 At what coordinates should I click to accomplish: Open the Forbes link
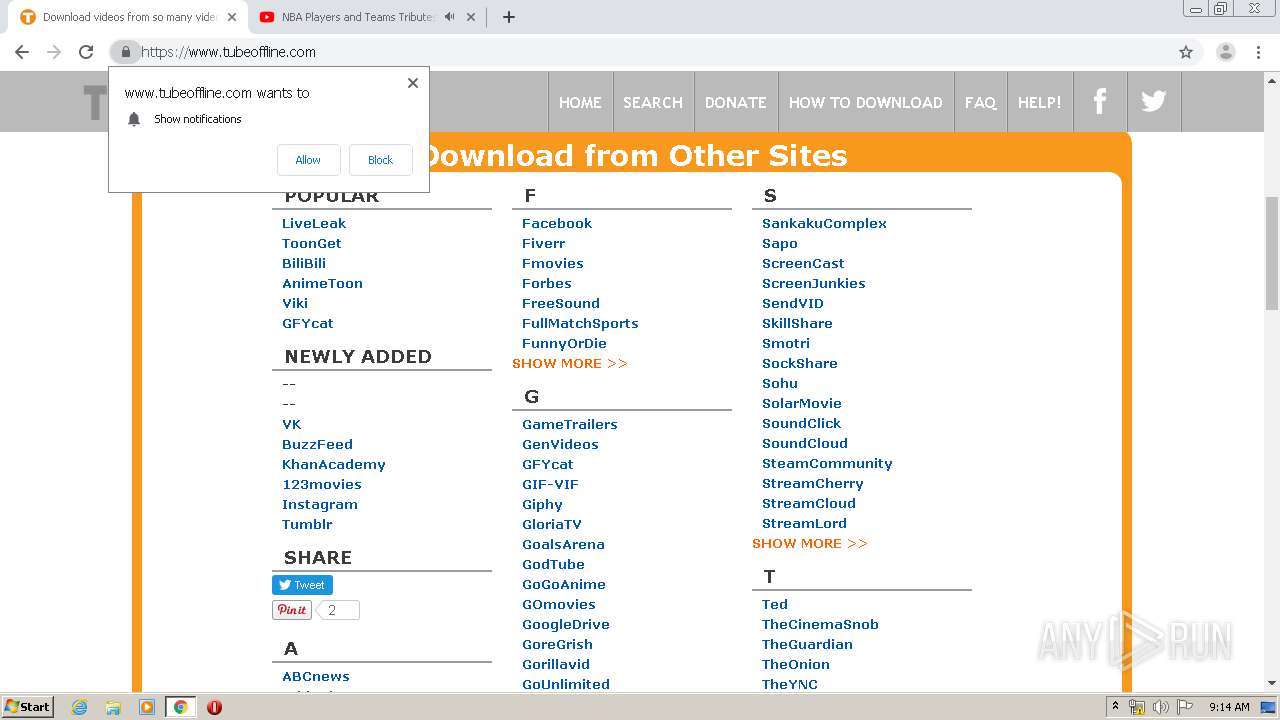click(x=547, y=283)
